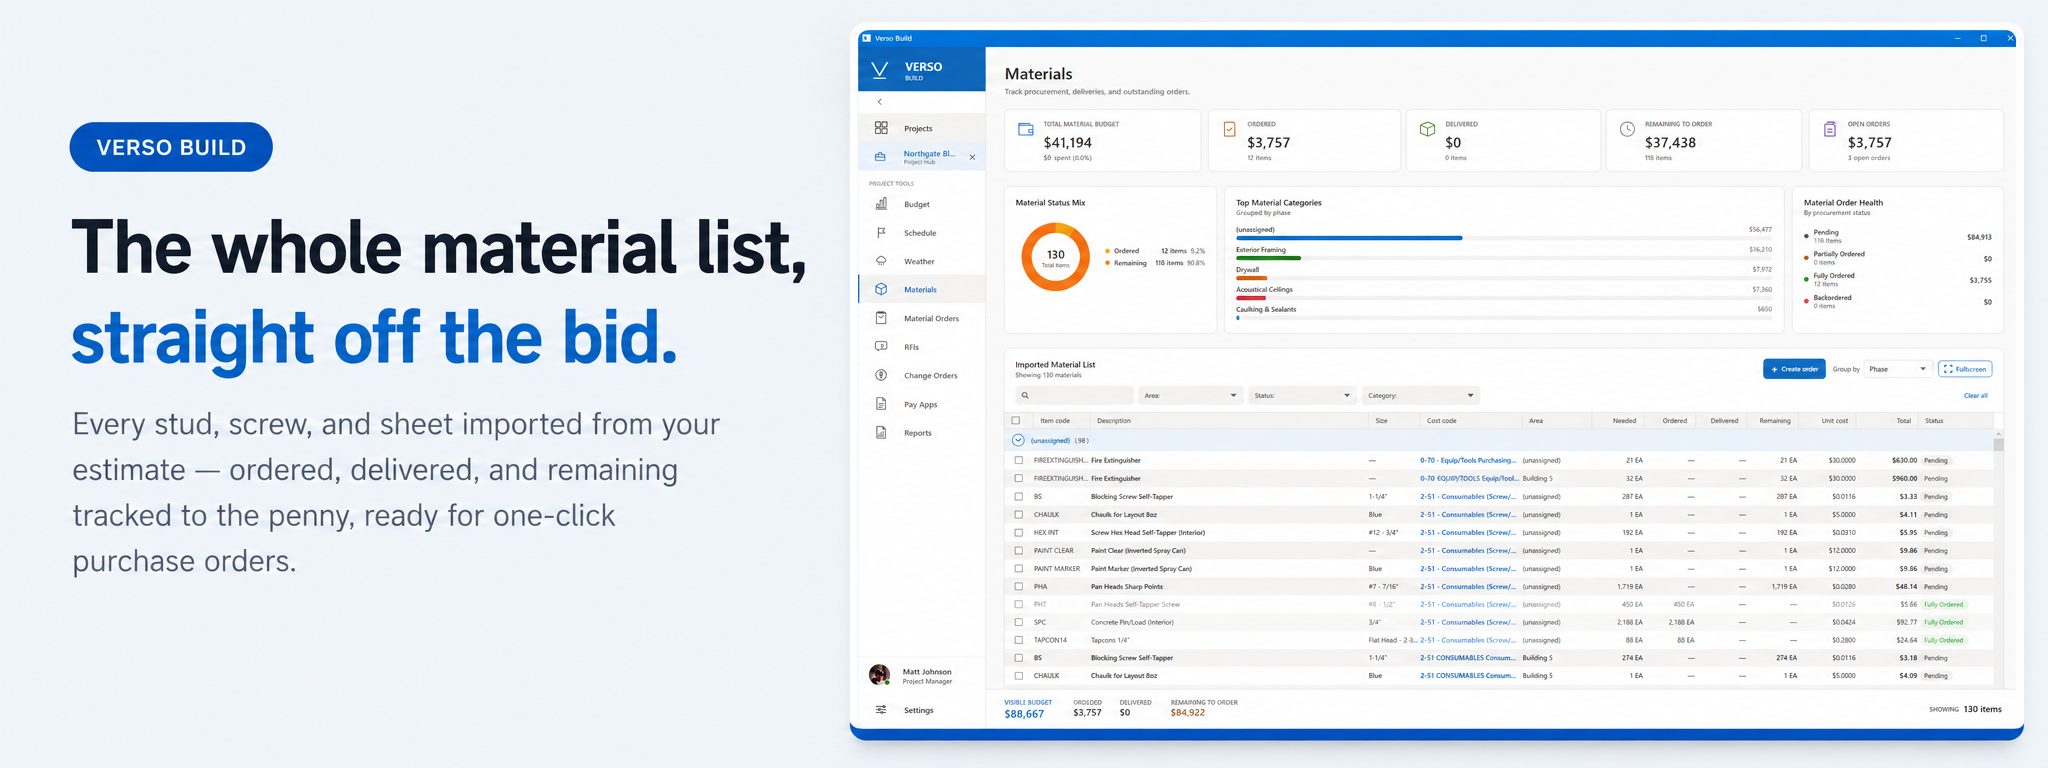Open the Group by Phase dropdown
Screen dimensions: 2048x768
tap(1898, 369)
